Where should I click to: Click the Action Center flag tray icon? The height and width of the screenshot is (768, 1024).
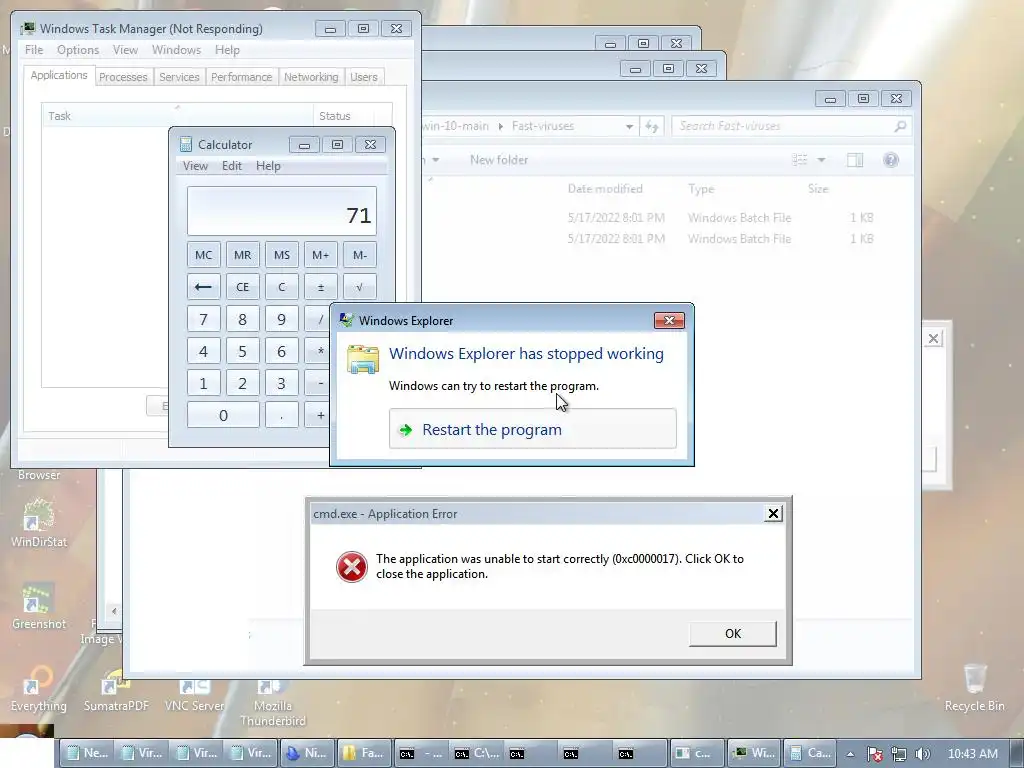click(874, 754)
